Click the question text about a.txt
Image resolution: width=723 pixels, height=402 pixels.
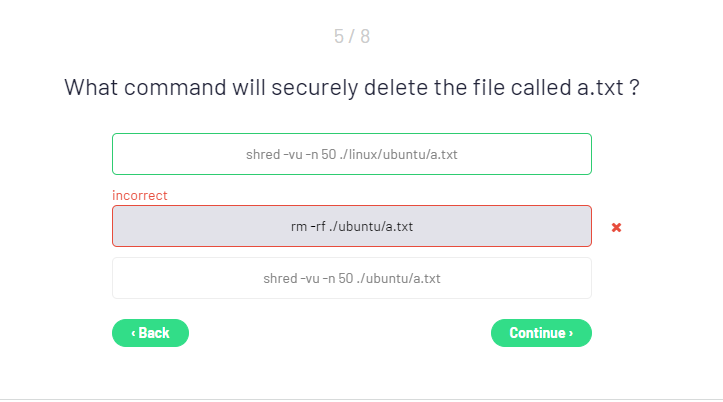[351, 87]
